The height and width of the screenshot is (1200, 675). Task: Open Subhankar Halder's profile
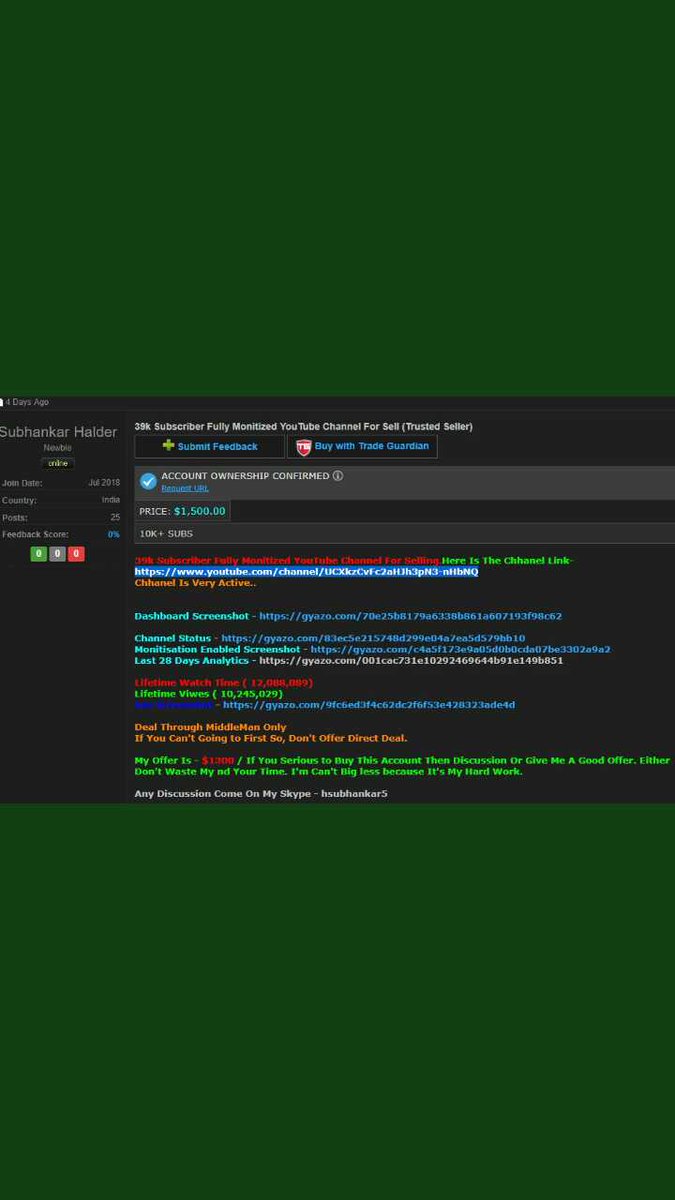tap(58, 432)
